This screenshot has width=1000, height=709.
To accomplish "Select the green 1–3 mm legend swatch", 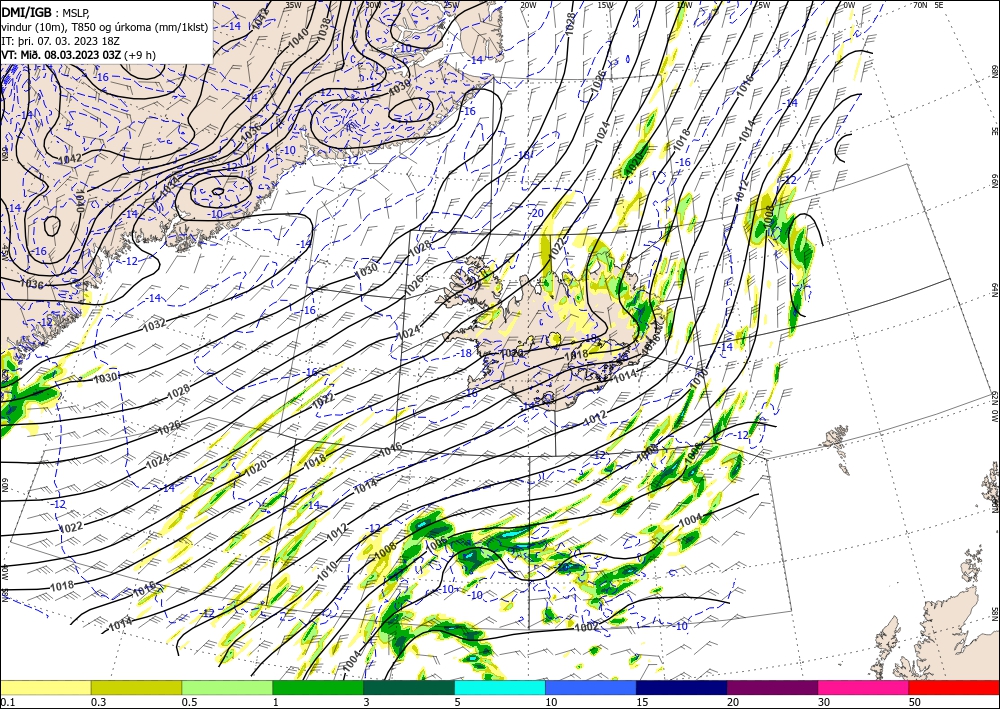I will click(318, 687).
